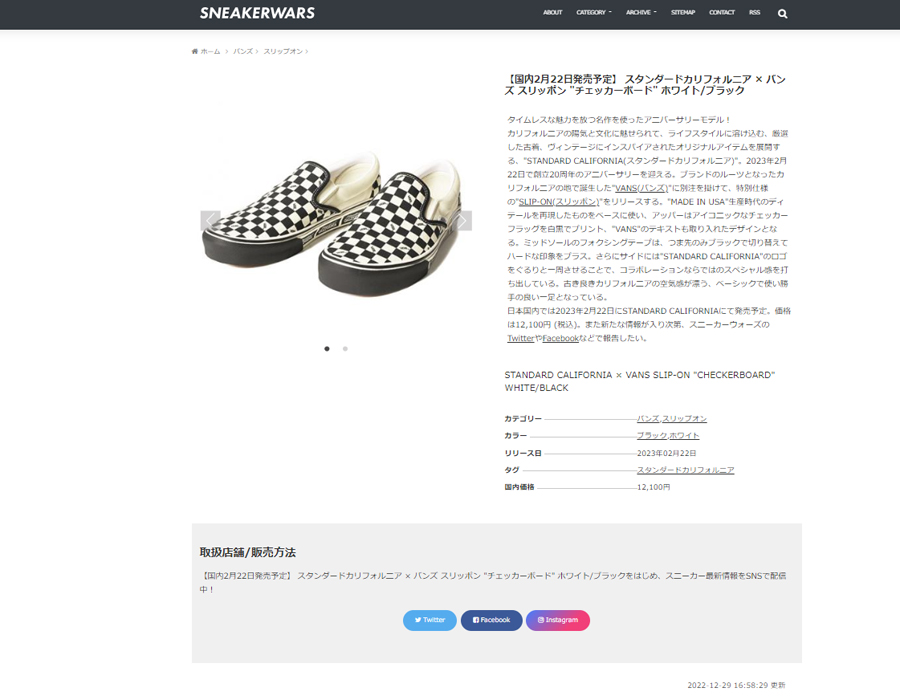Follow the Twitter text link in article

pyautogui.click(x=521, y=339)
